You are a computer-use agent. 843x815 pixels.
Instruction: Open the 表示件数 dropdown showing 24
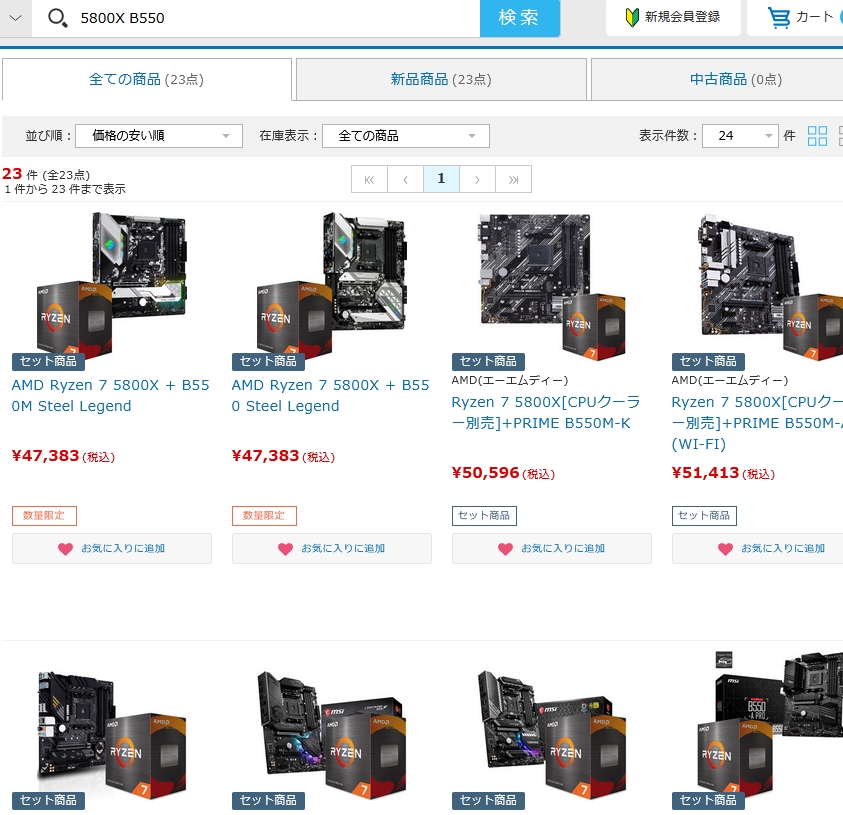pyautogui.click(x=740, y=135)
